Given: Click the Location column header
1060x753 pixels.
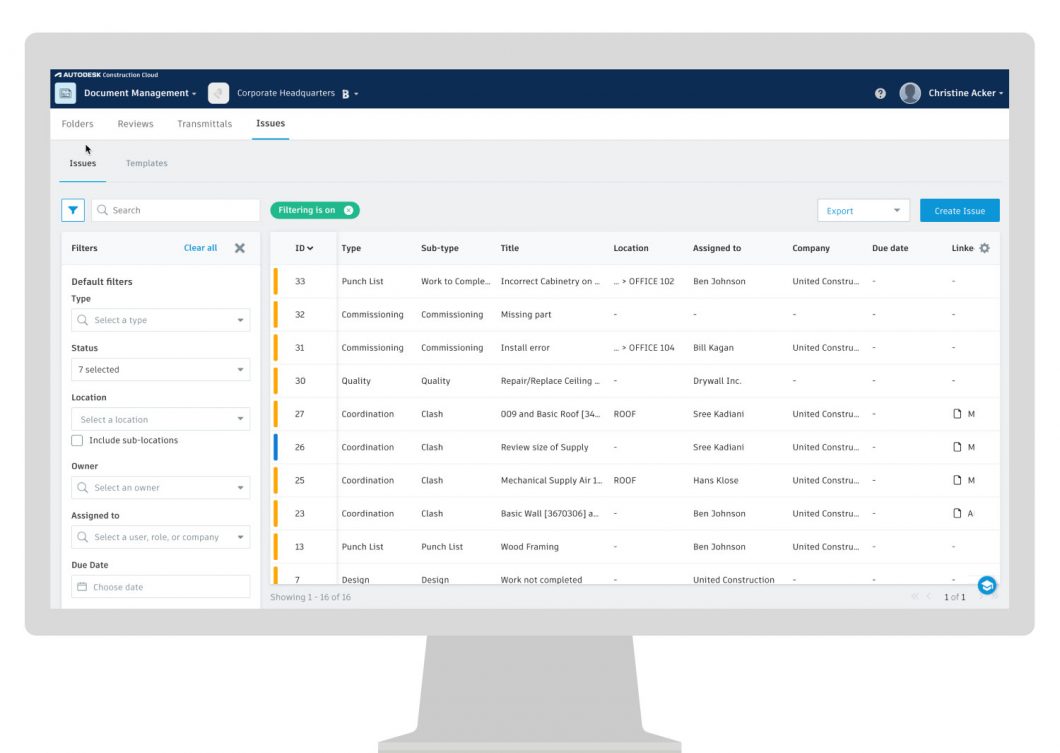Looking at the screenshot, I should click(x=631, y=248).
